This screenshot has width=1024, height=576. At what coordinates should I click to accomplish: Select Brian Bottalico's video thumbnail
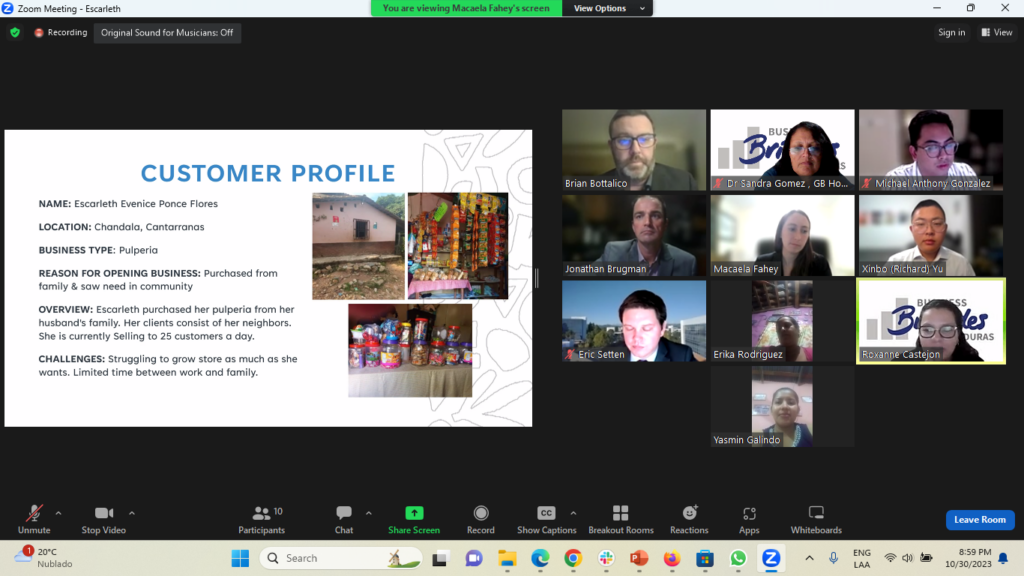pos(634,149)
